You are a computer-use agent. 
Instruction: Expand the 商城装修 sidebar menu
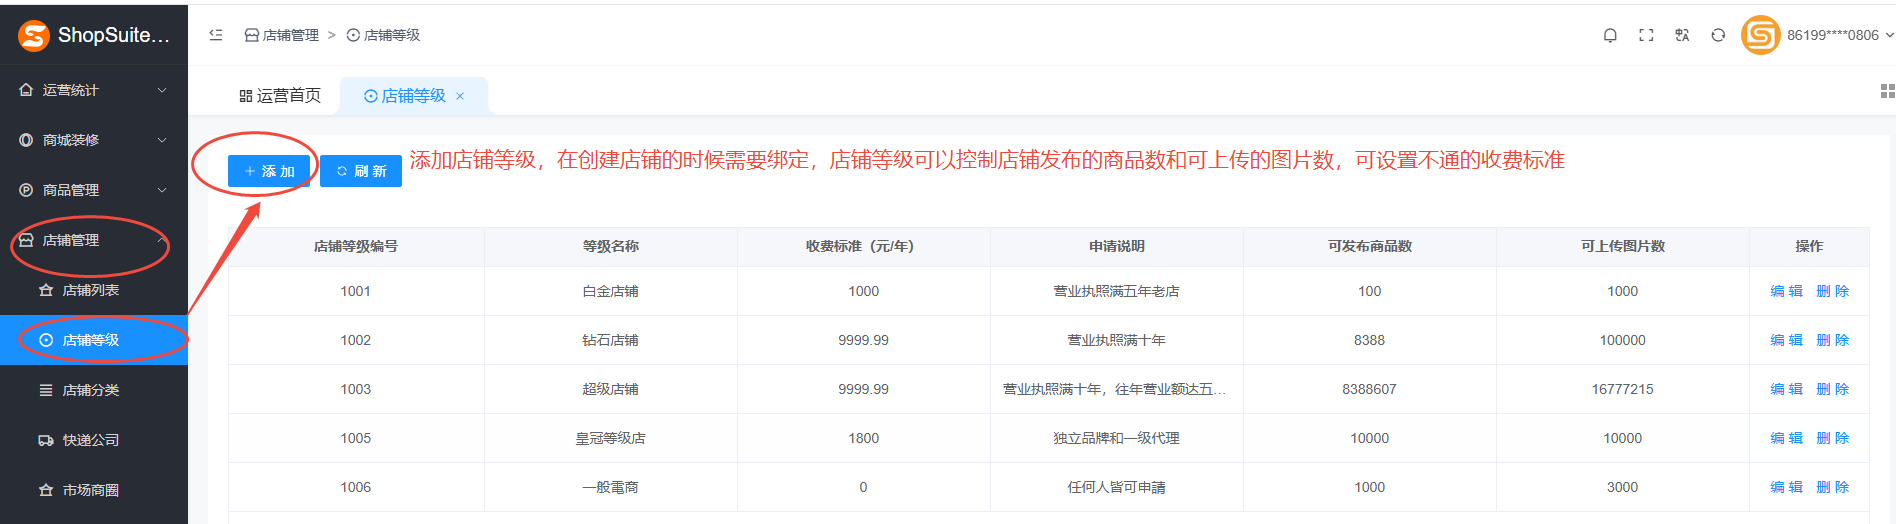(94, 140)
